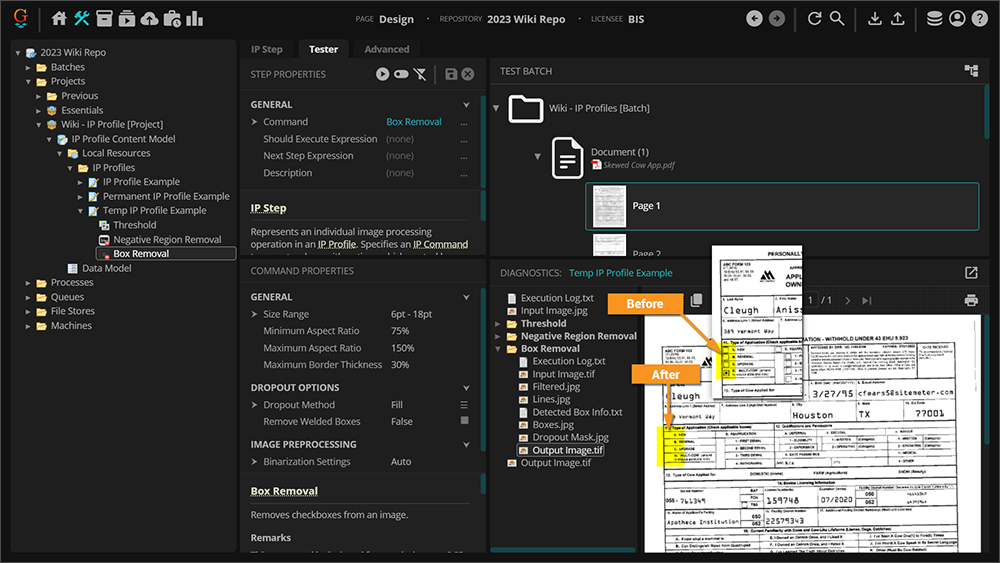Image resolution: width=1000 pixels, height=563 pixels.
Task: Jump to last page in viewer
Action: pyautogui.click(x=867, y=300)
